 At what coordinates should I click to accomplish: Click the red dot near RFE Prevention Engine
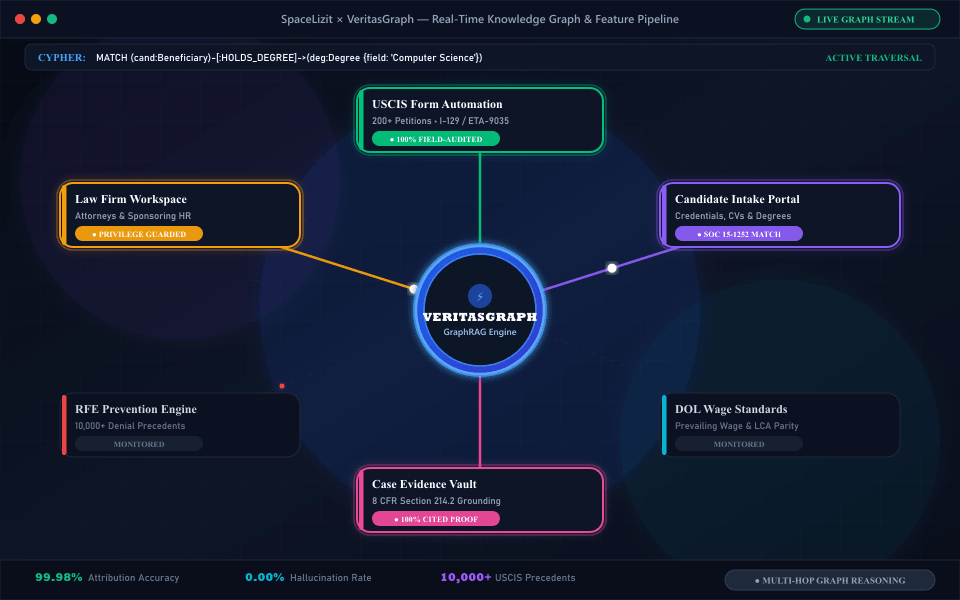click(x=282, y=386)
